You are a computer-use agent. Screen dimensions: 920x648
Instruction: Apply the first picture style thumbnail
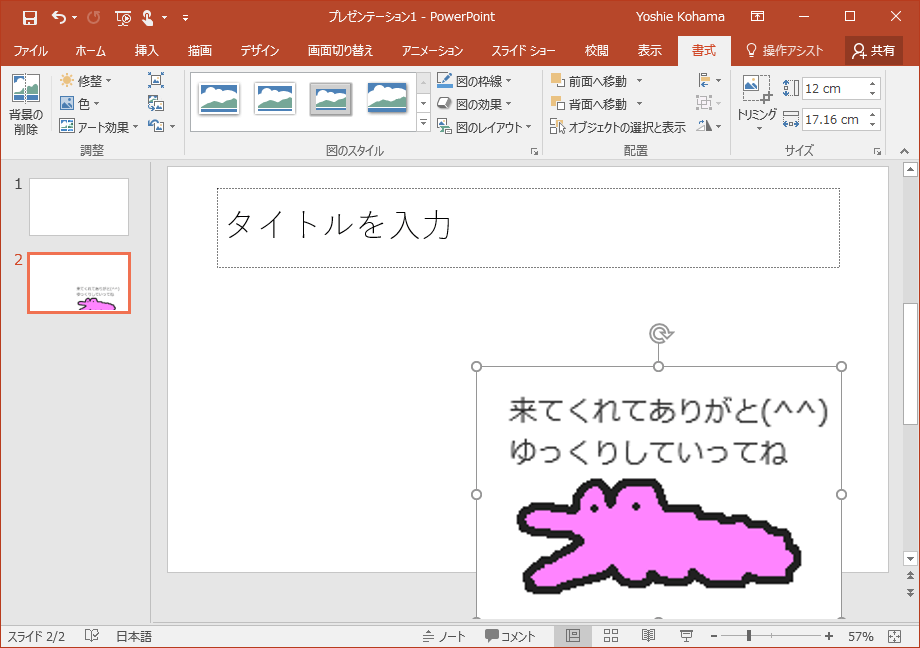tap(219, 98)
